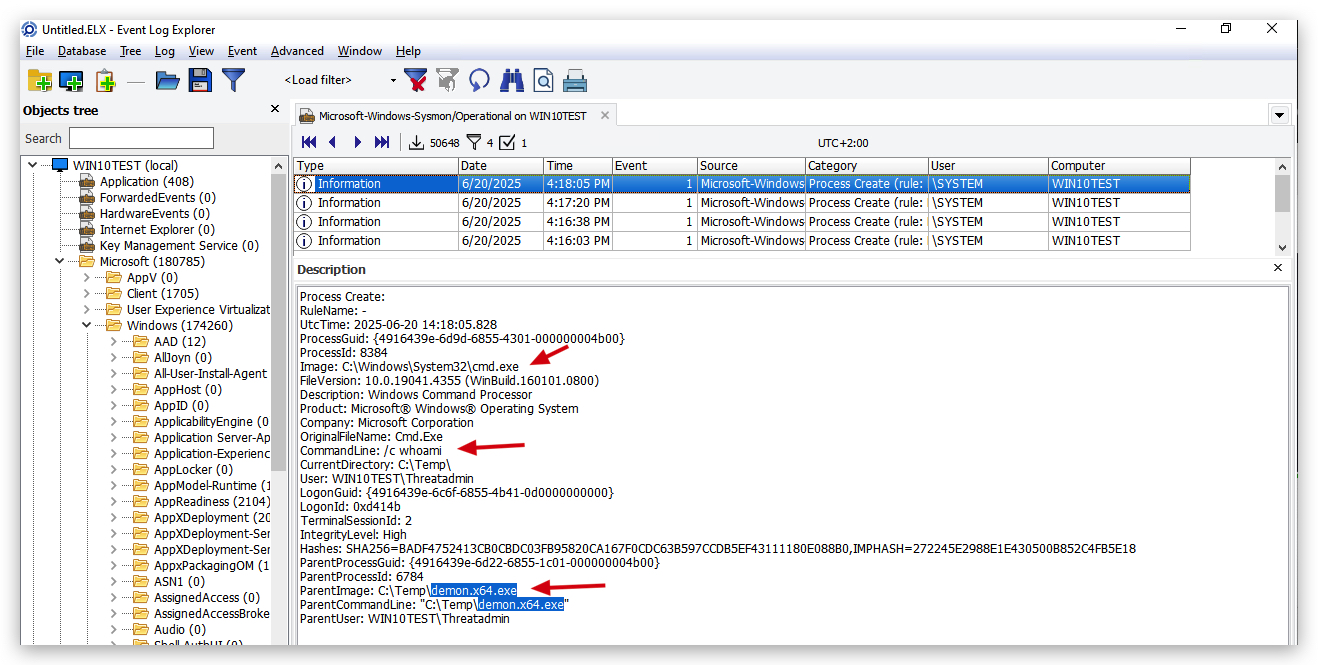Click the Objects tree search field
This screenshot has height=665, width=1318.
[141, 138]
